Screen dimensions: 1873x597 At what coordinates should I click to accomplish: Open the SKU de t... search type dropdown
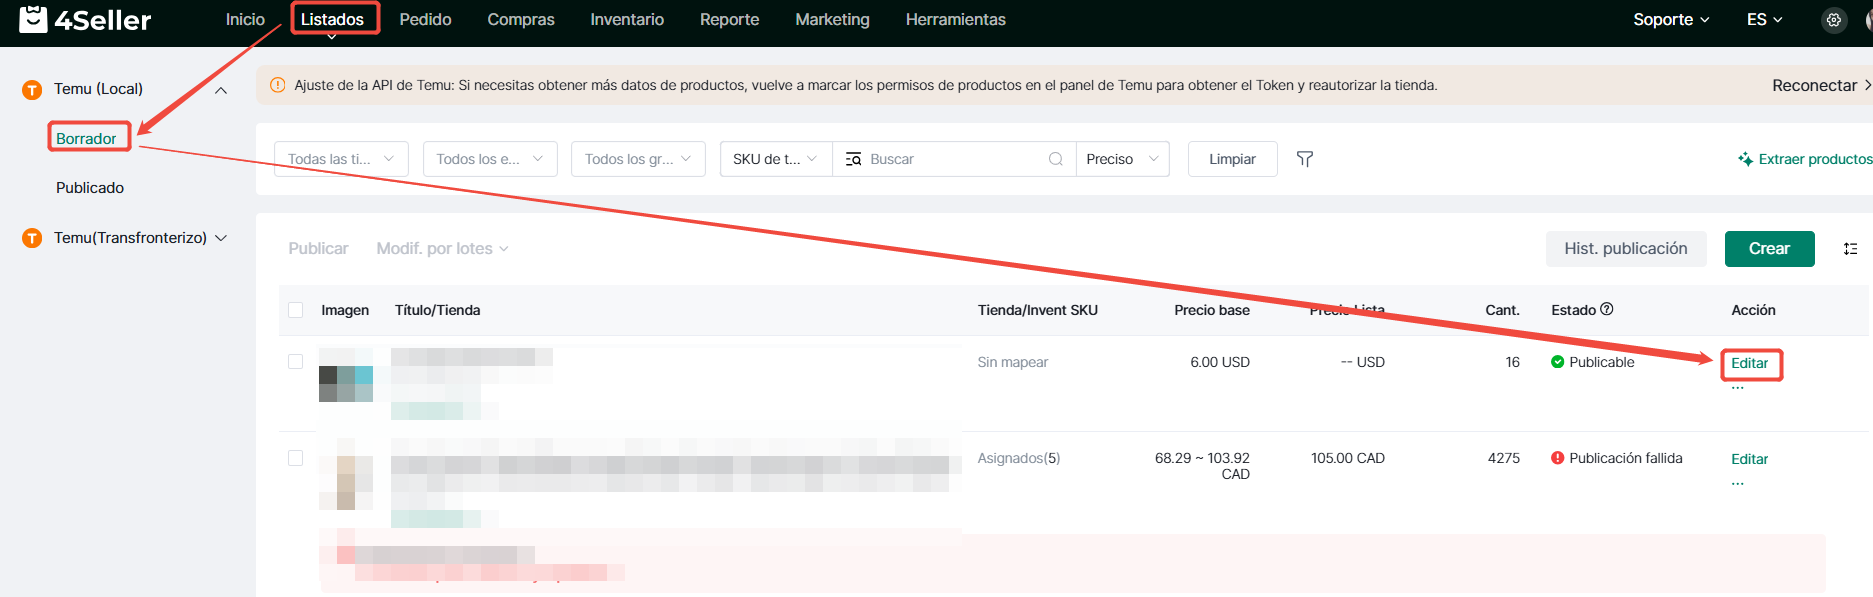click(776, 159)
